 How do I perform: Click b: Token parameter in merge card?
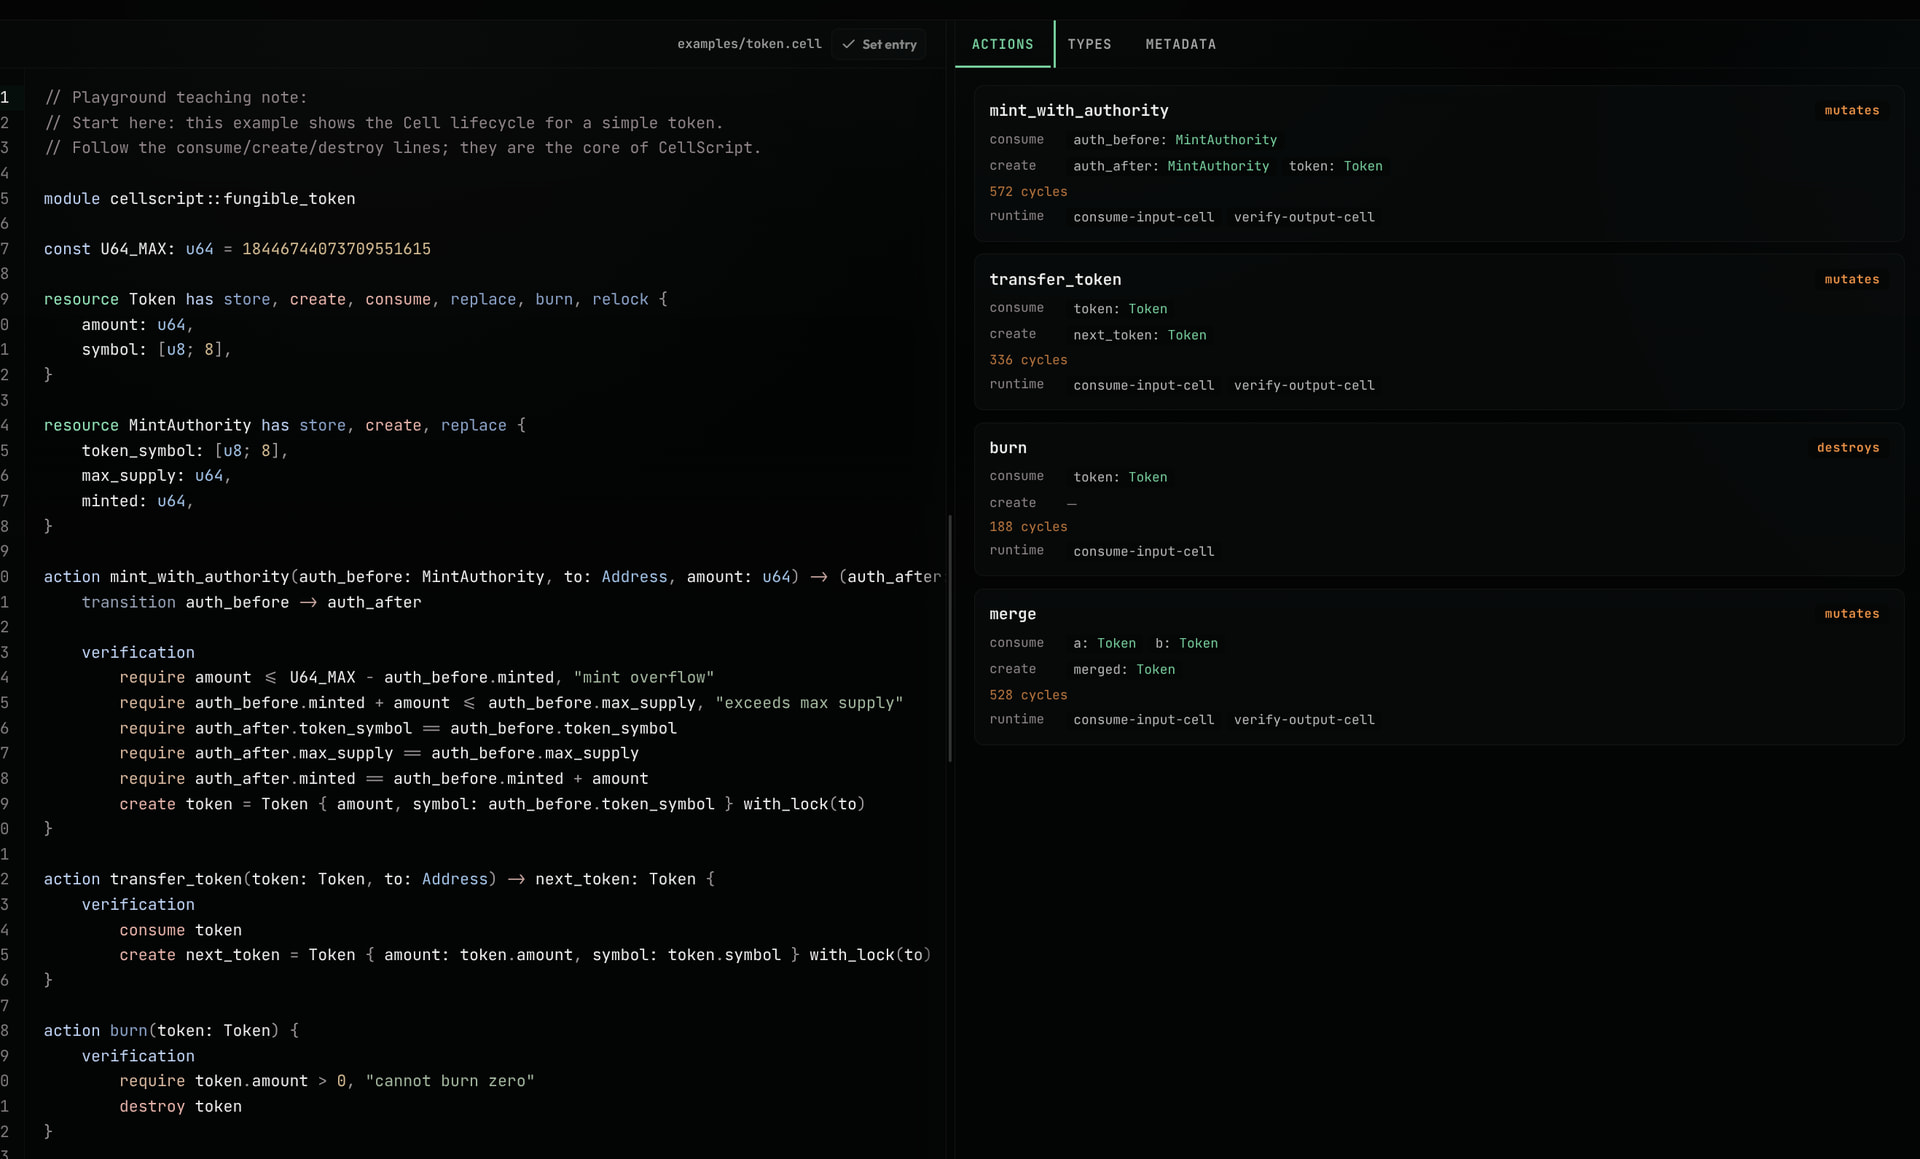click(1186, 643)
